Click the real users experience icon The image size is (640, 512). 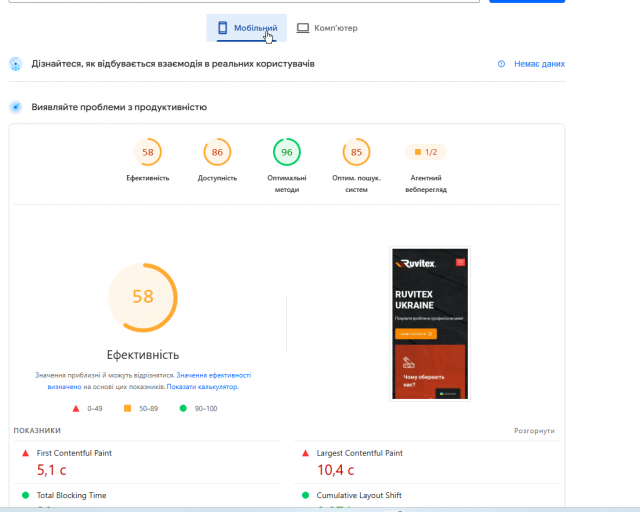click(16, 64)
